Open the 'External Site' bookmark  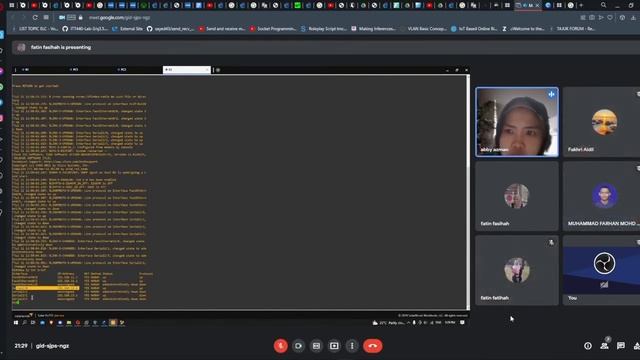127,29
